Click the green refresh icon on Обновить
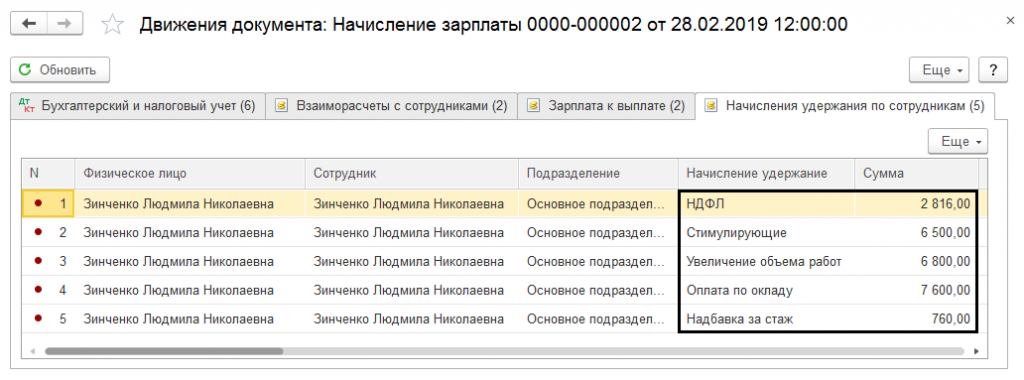This screenshot has height=380, width=1024. point(25,70)
